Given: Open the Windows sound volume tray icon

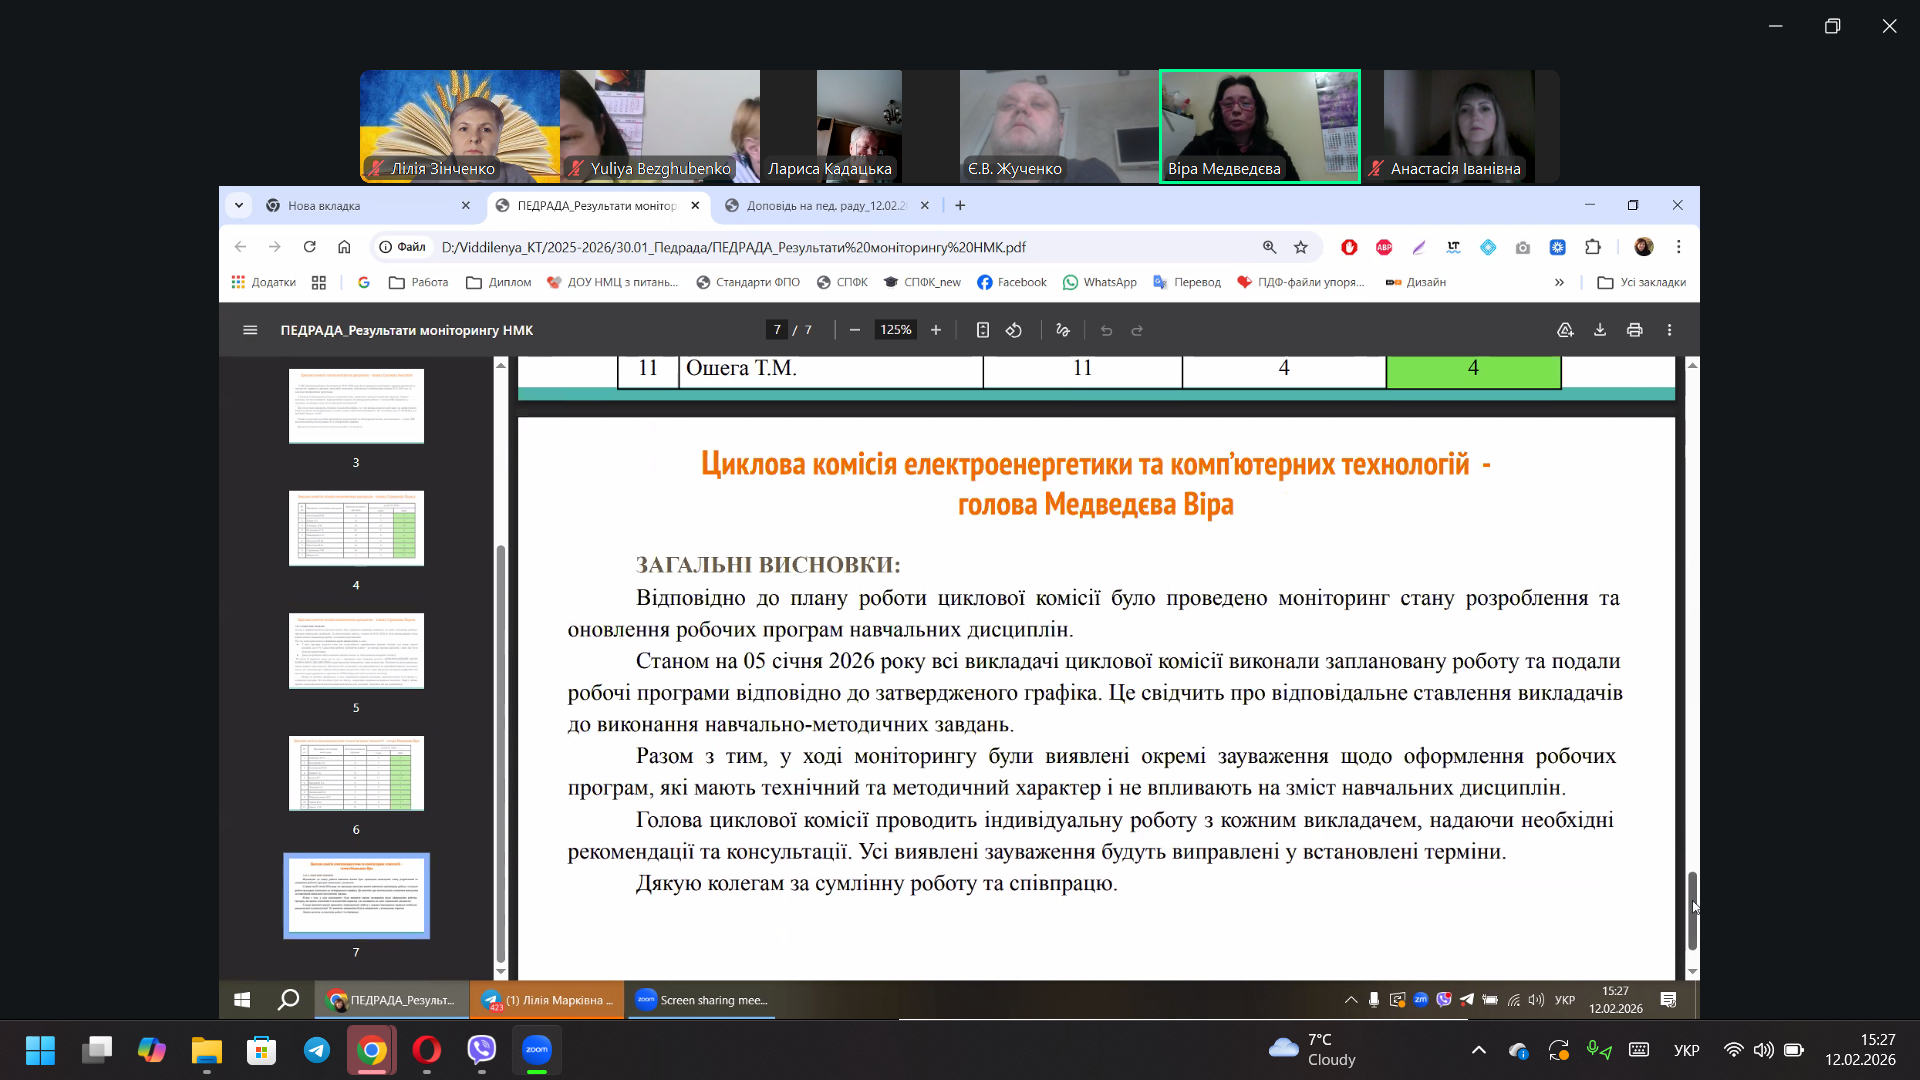Looking at the screenshot, I should click(1763, 1050).
